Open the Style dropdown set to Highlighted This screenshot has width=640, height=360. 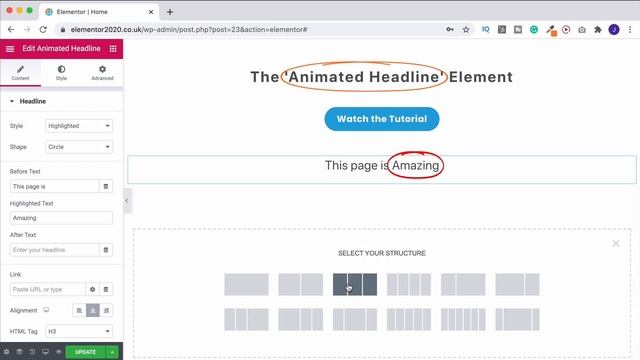(79, 126)
